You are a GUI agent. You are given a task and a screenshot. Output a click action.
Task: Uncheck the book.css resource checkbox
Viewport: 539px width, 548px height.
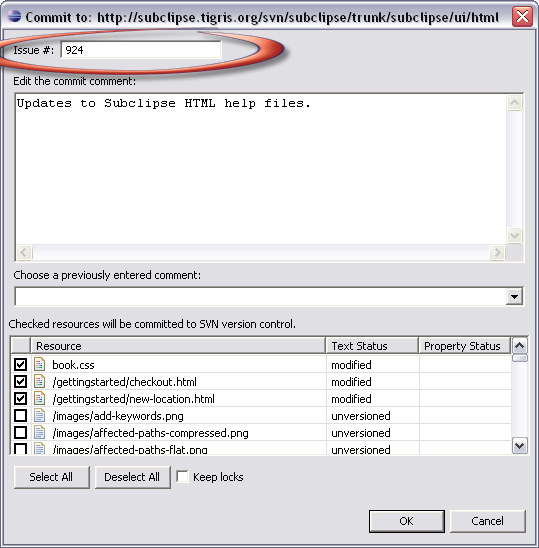pos(20,365)
